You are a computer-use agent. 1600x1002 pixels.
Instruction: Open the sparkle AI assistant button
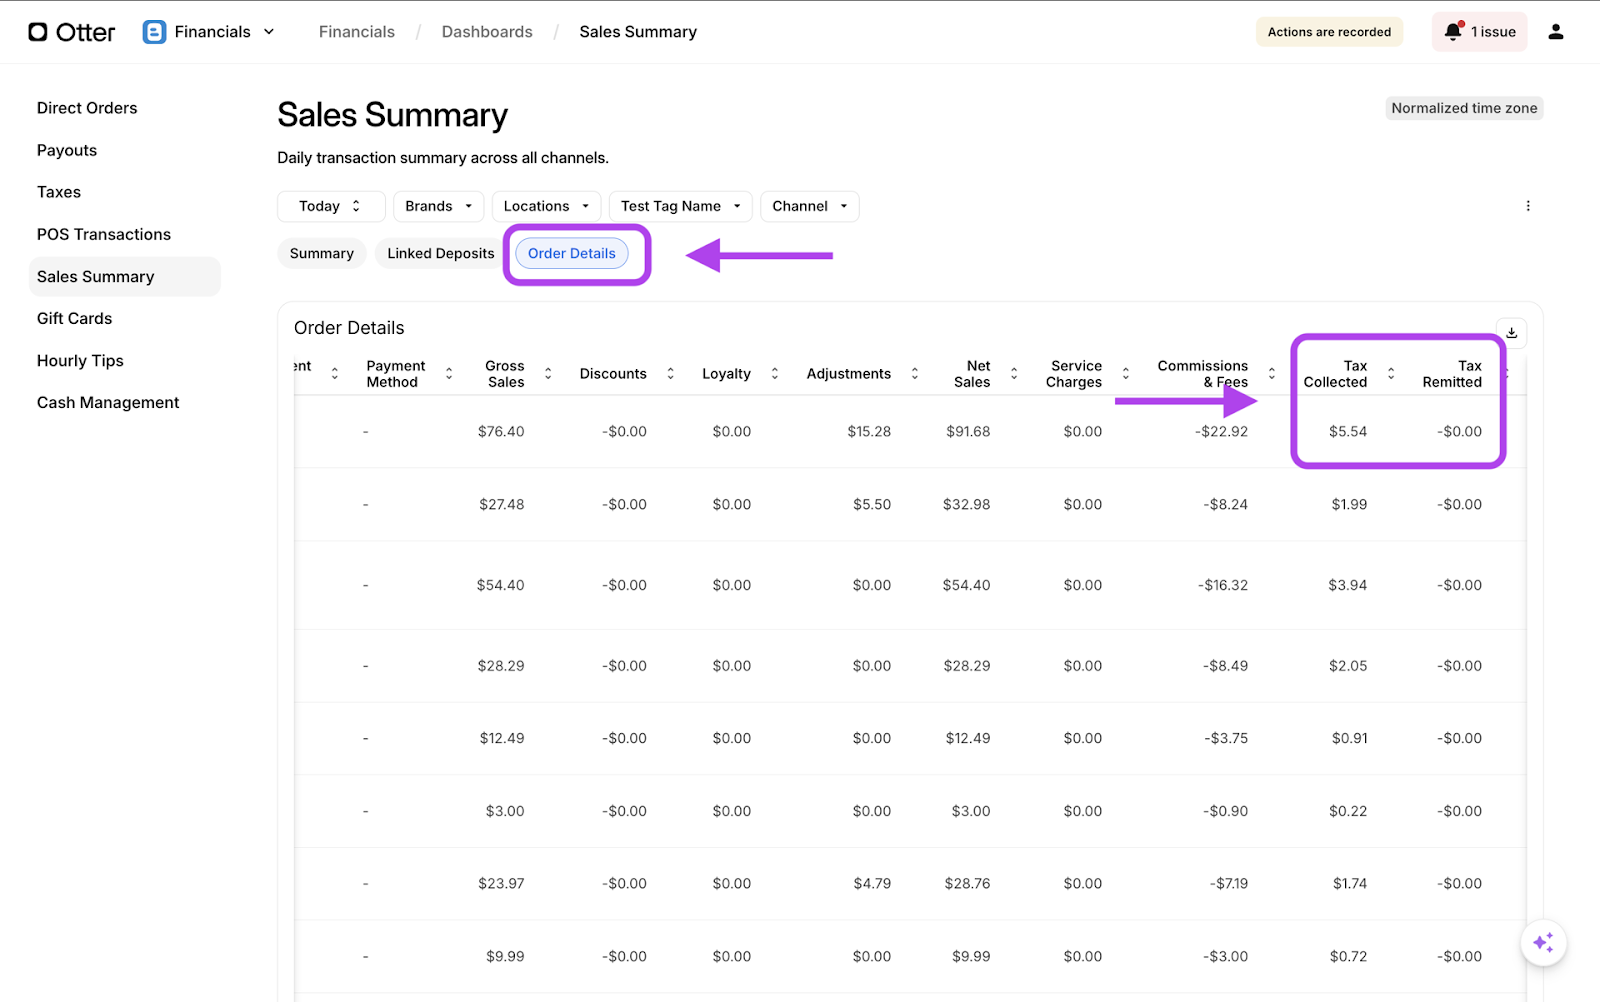(x=1543, y=942)
